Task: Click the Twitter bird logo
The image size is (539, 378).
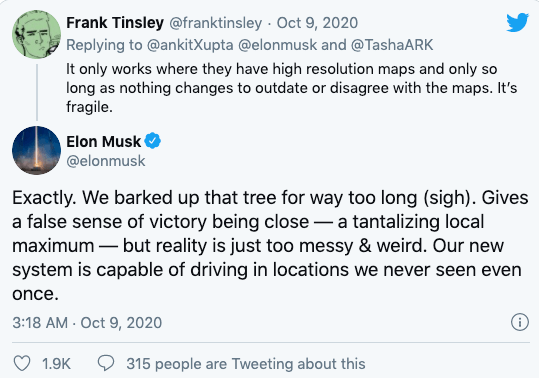Action: (x=517, y=22)
